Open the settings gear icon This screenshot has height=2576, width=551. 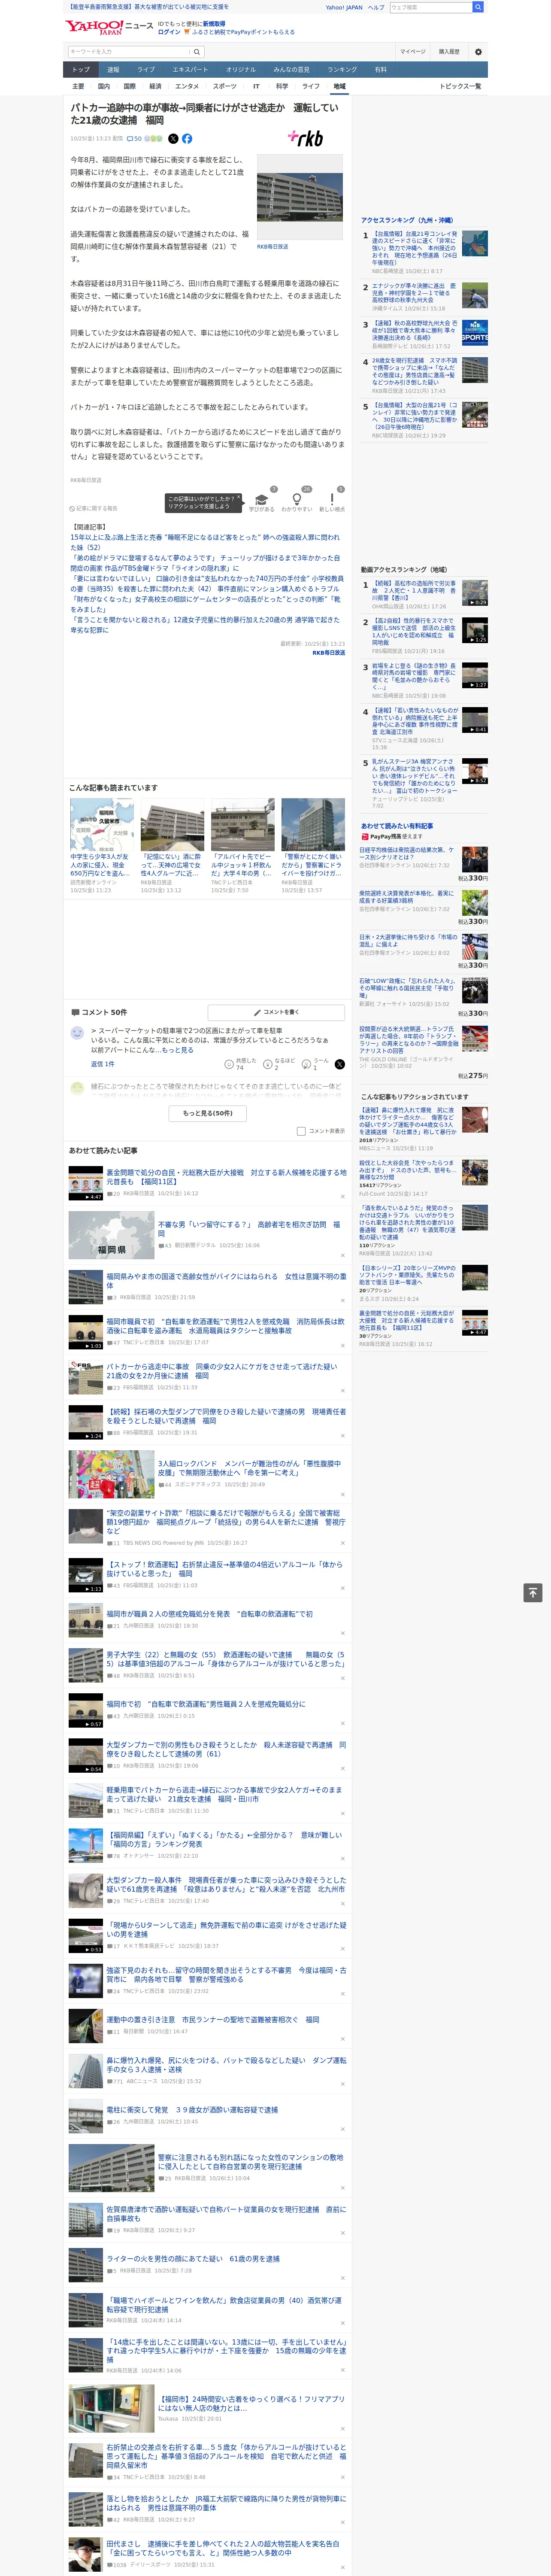(478, 52)
